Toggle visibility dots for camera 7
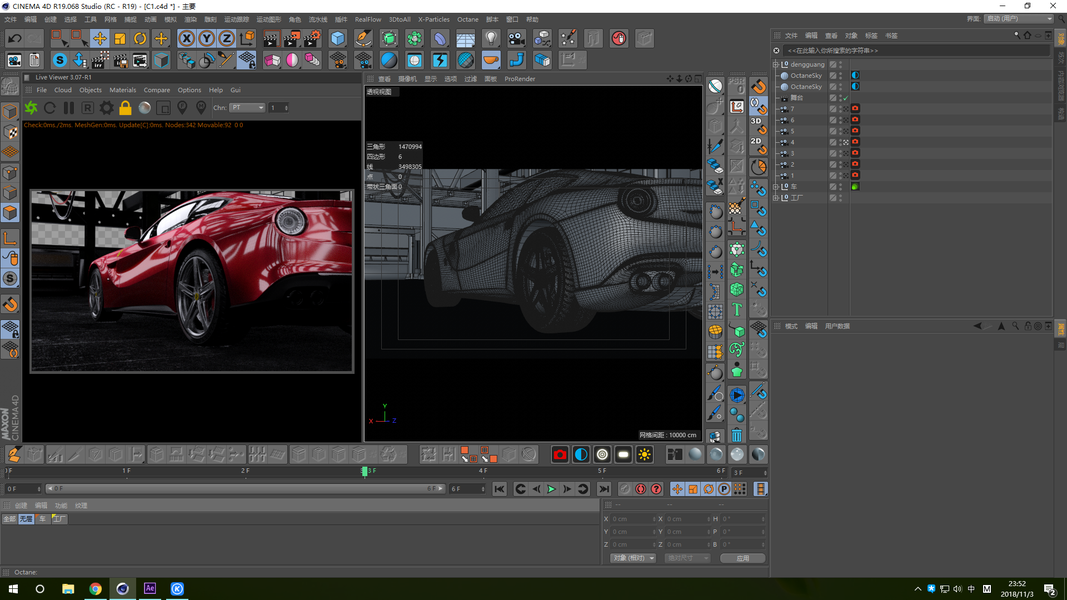 [x=841, y=109]
